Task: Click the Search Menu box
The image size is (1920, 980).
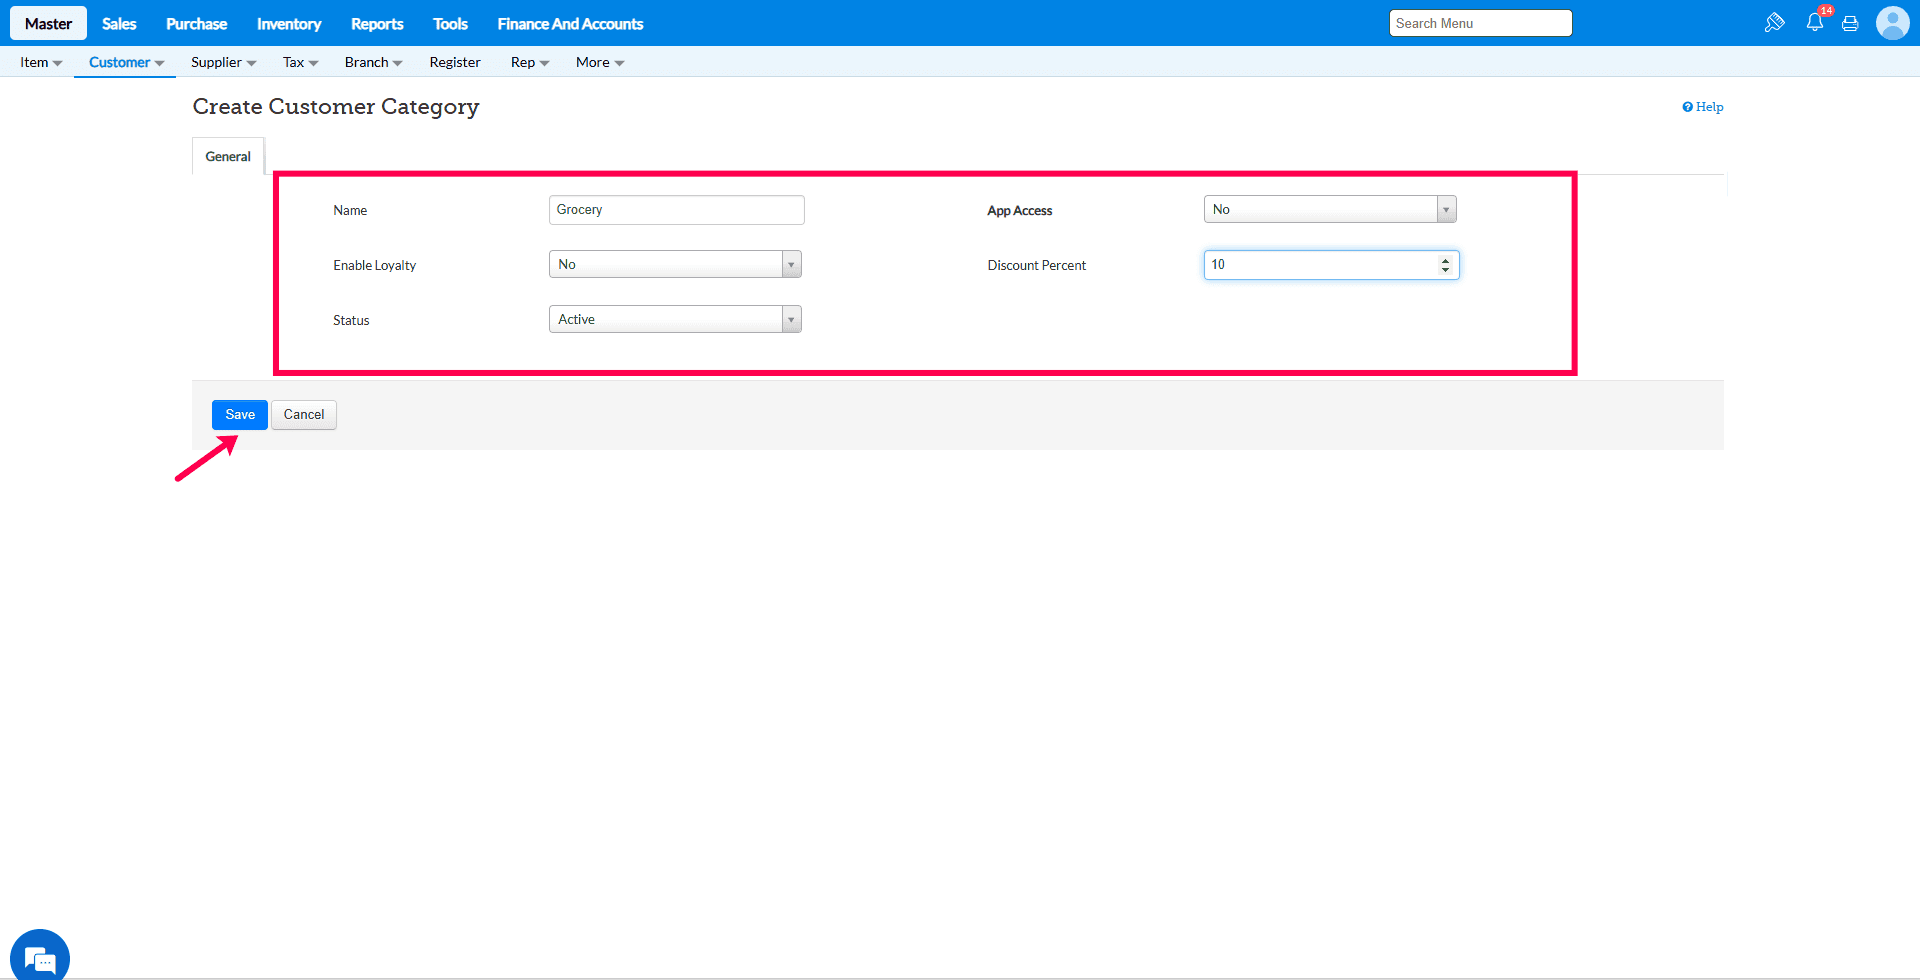Action: (1481, 23)
